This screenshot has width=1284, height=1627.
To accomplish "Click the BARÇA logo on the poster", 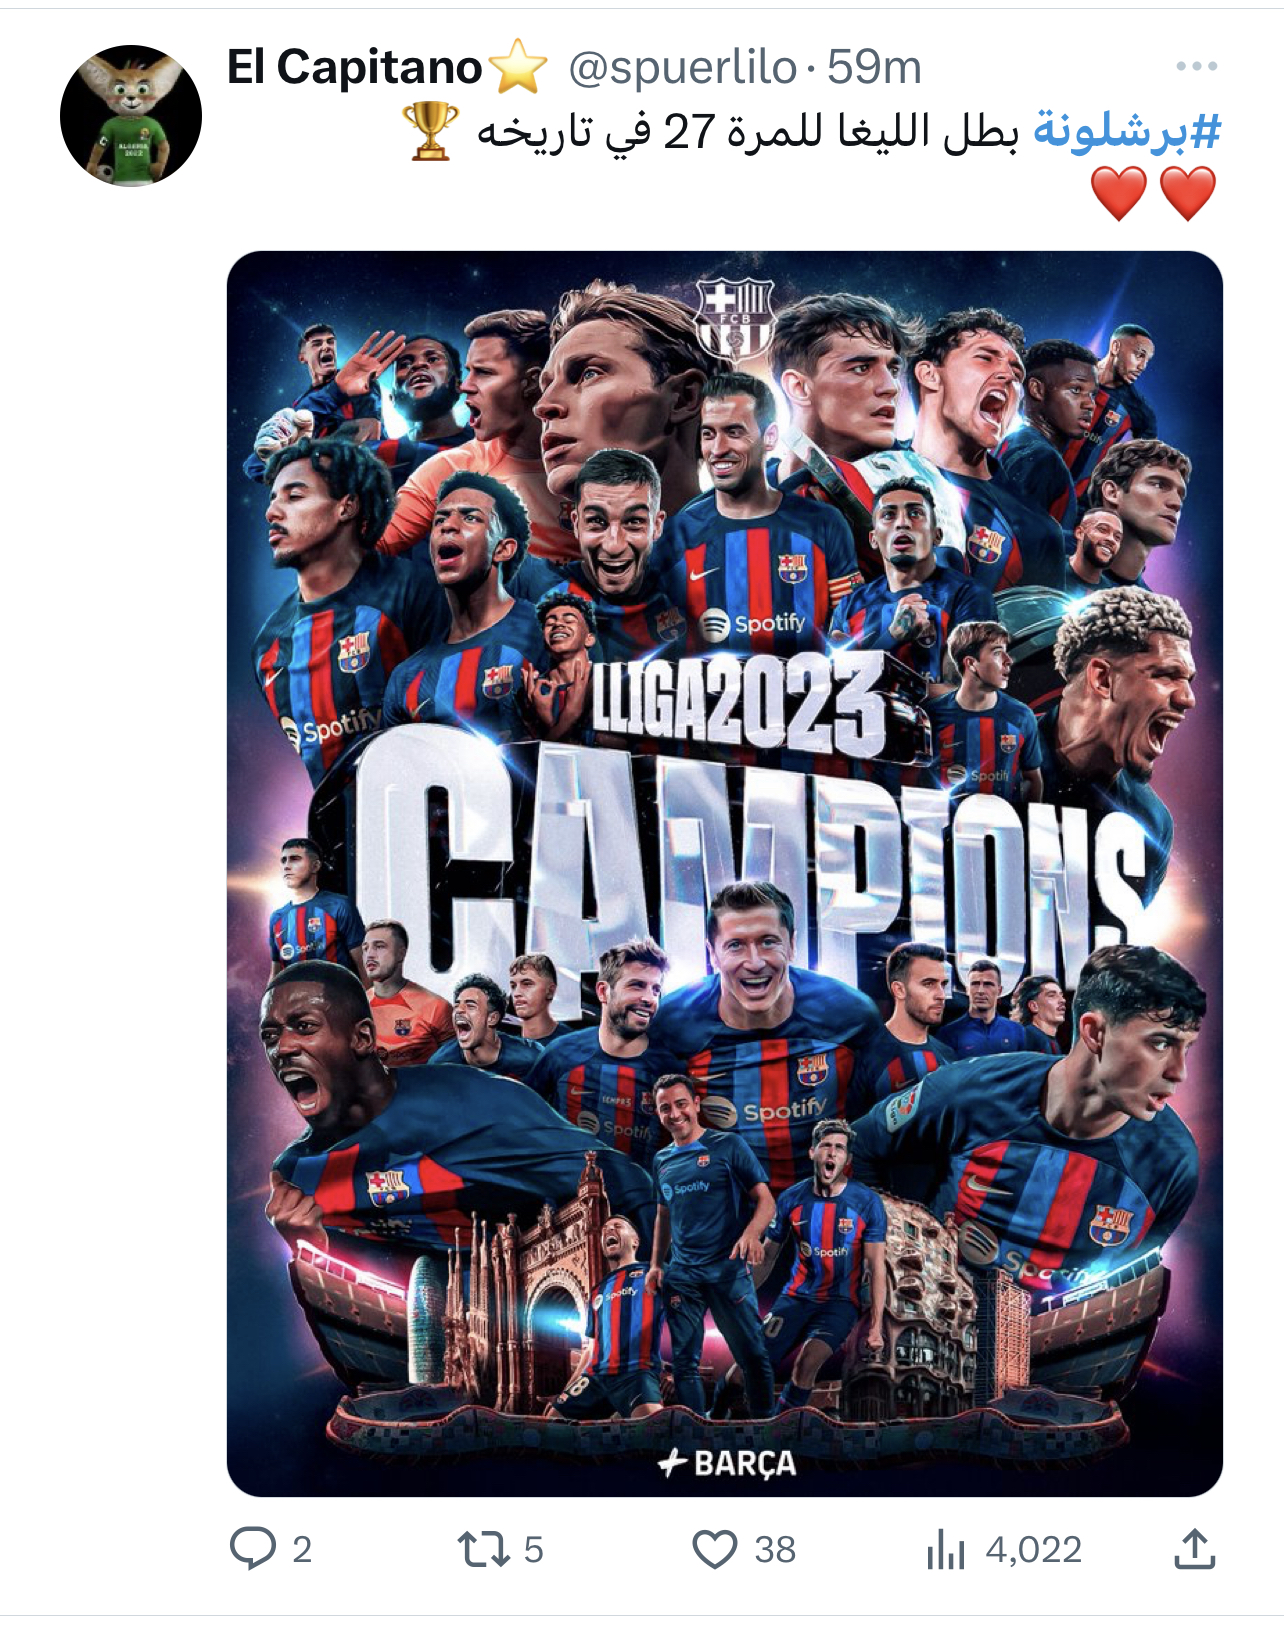I will point(727,1463).
